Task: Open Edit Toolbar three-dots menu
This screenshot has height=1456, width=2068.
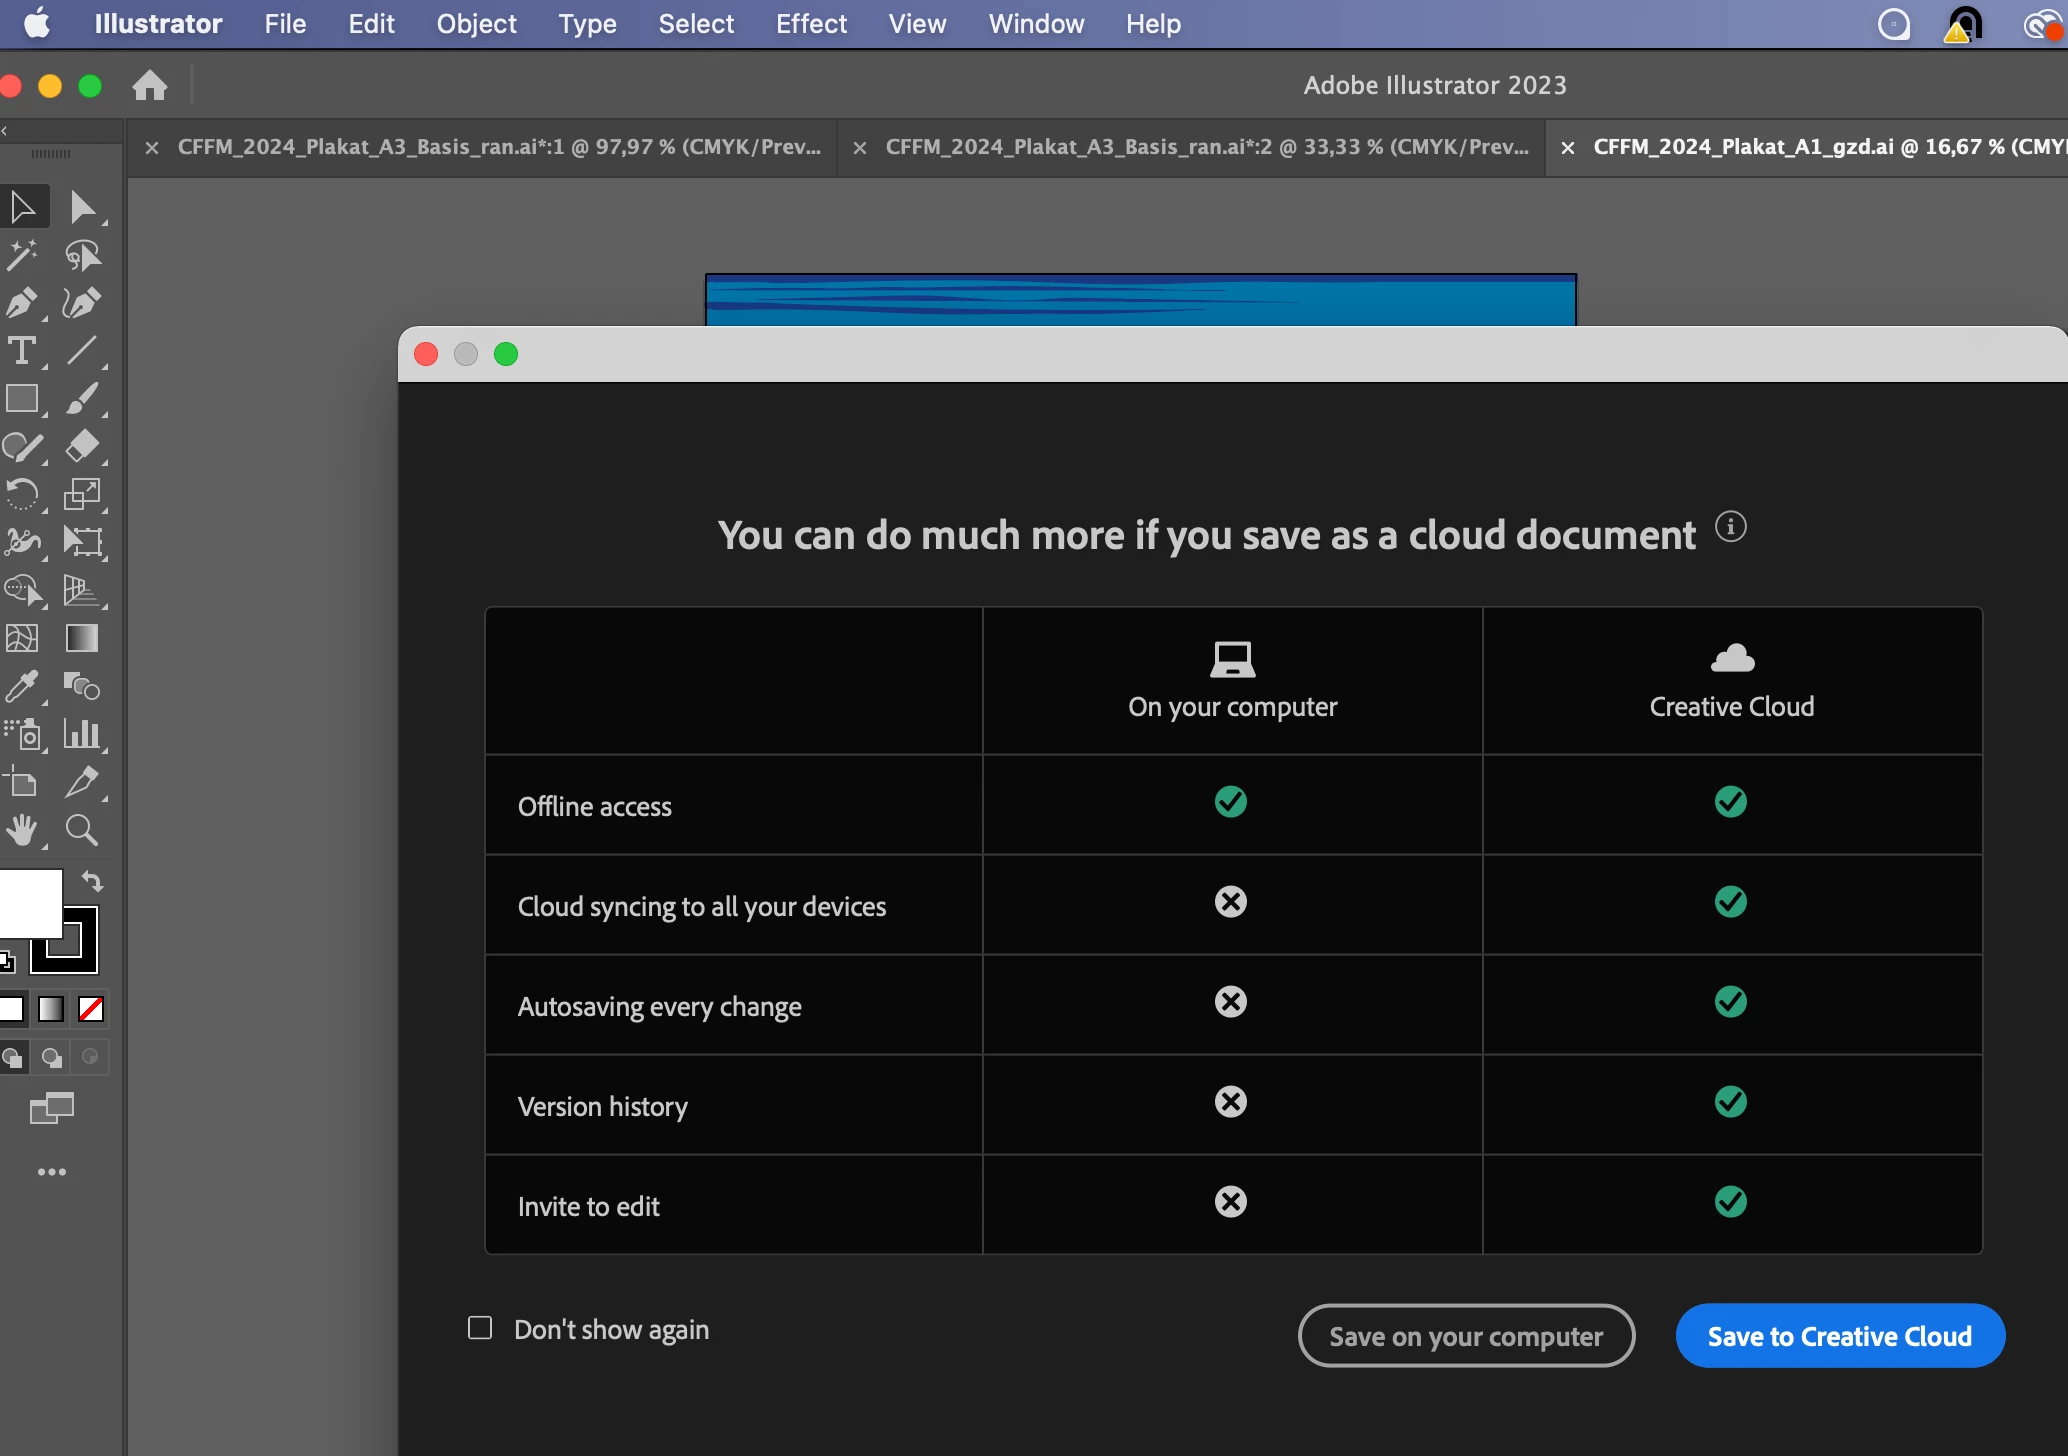Action: coord(52,1172)
